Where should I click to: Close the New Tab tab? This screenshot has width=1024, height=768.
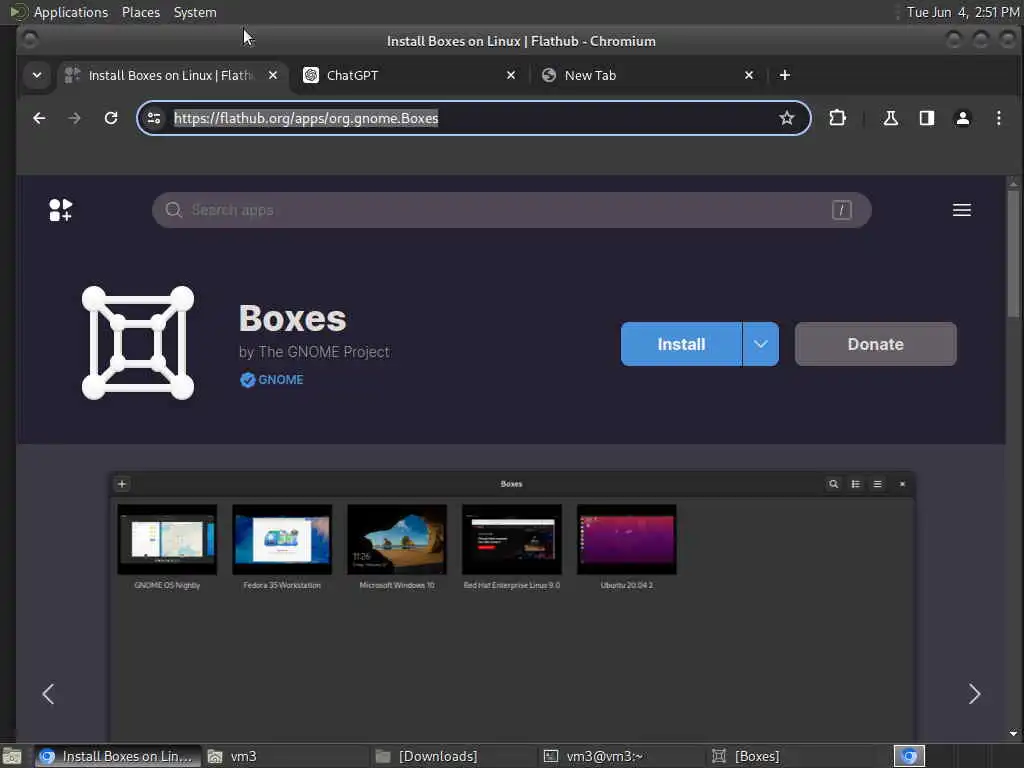point(749,75)
